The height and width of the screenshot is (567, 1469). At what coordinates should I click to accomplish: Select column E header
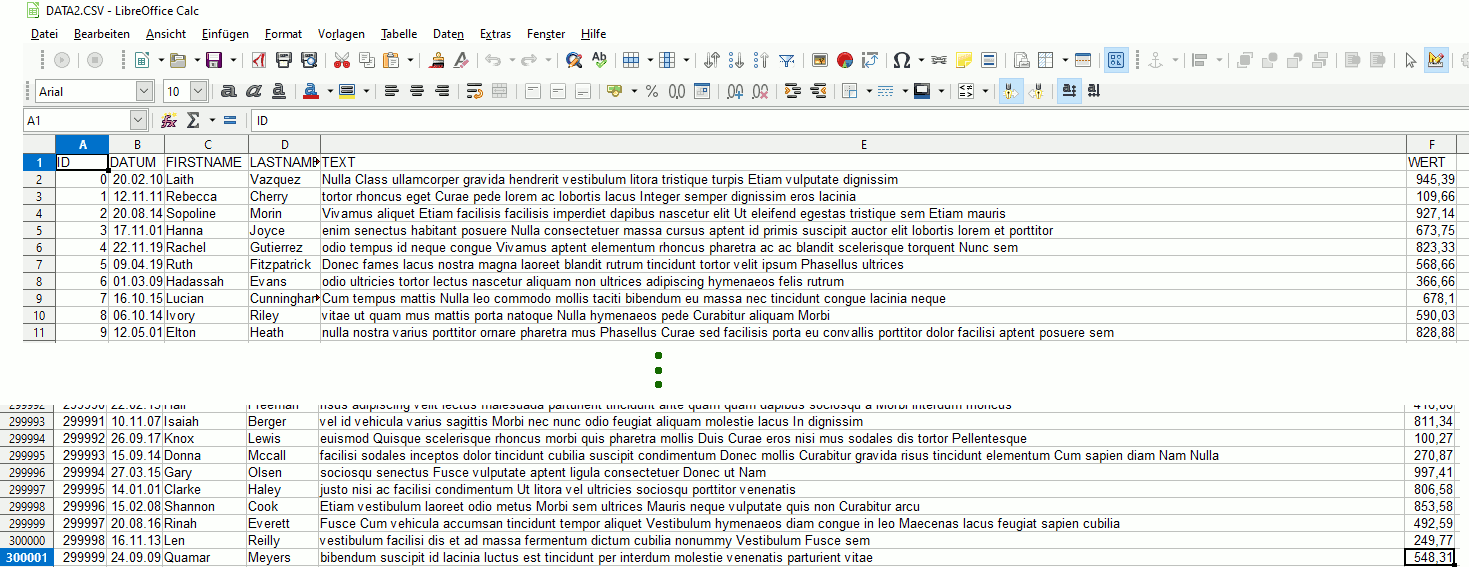863,144
